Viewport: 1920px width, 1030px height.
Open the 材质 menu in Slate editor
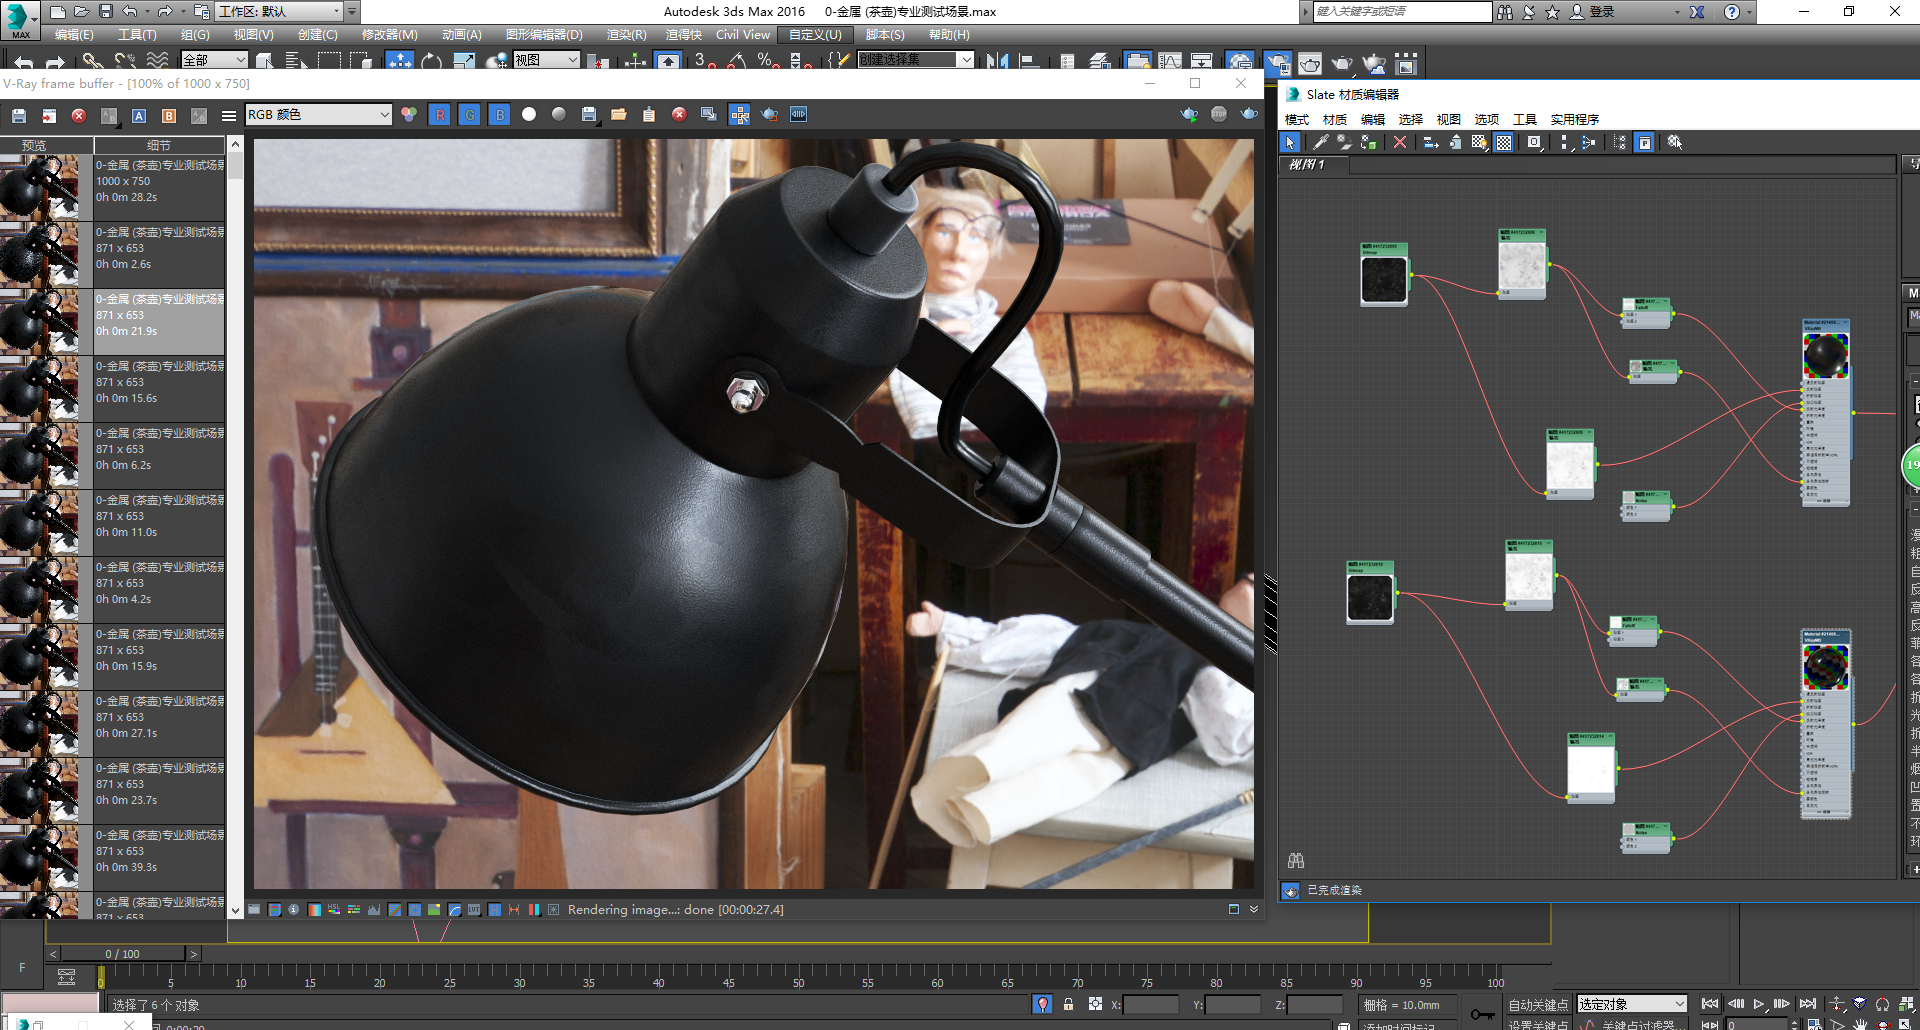point(1334,120)
